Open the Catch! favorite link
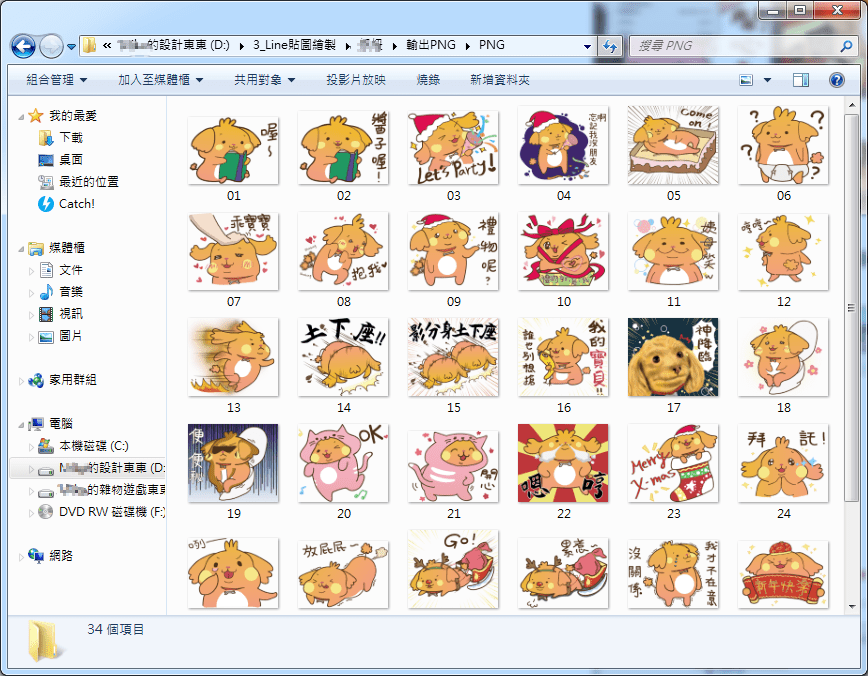The width and height of the screenshot is (868, 676). tap(76, 204)
